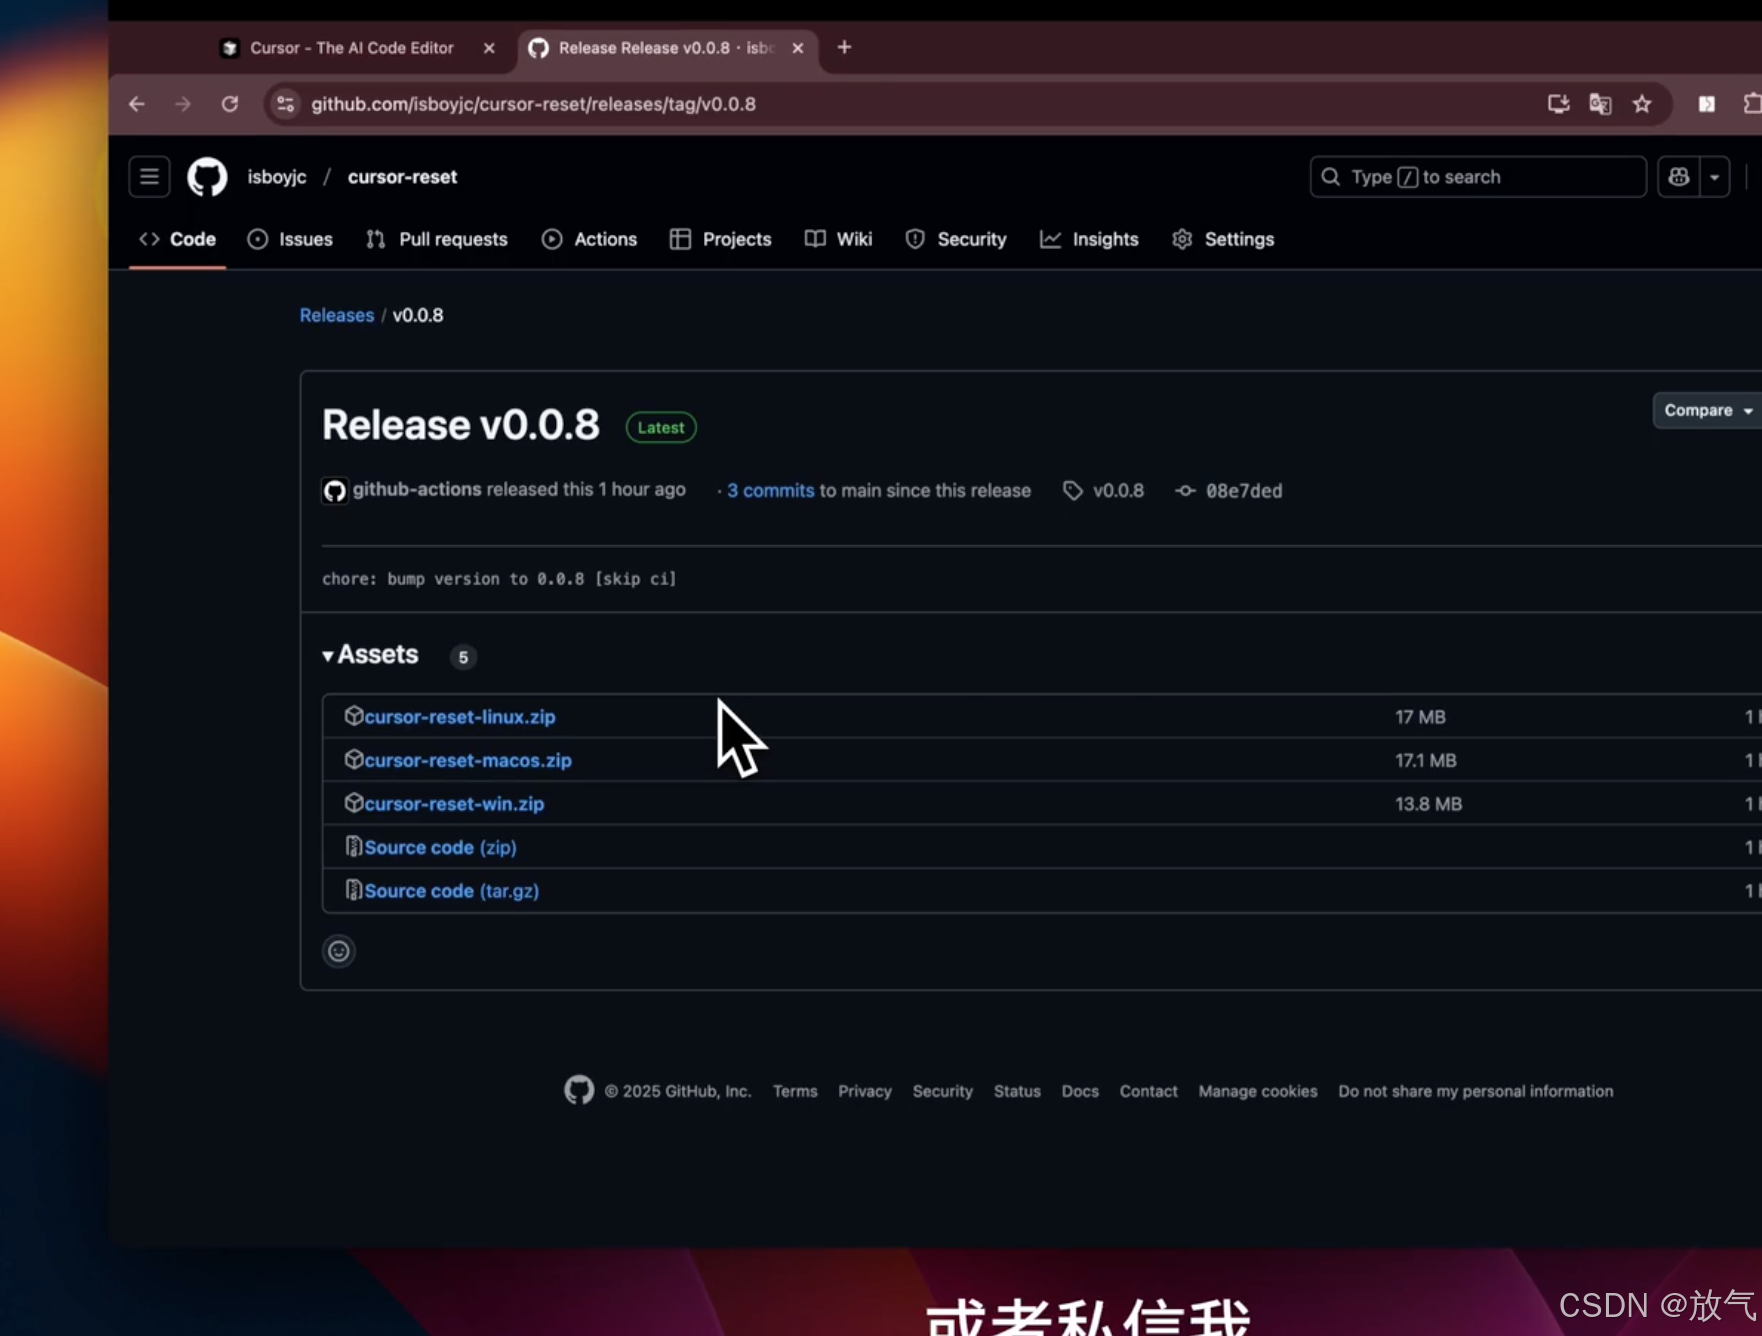This screenshot has height=1336, width=1762.
Task: Open the Docs footer link
Action: pyautogui.click(x=1080, y=1091)
